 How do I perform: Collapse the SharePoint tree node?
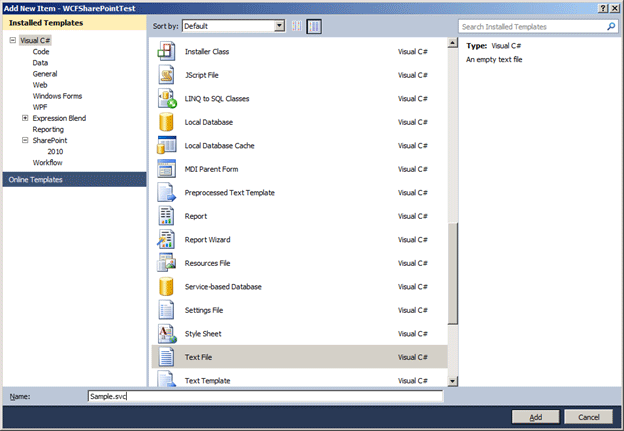25,140
